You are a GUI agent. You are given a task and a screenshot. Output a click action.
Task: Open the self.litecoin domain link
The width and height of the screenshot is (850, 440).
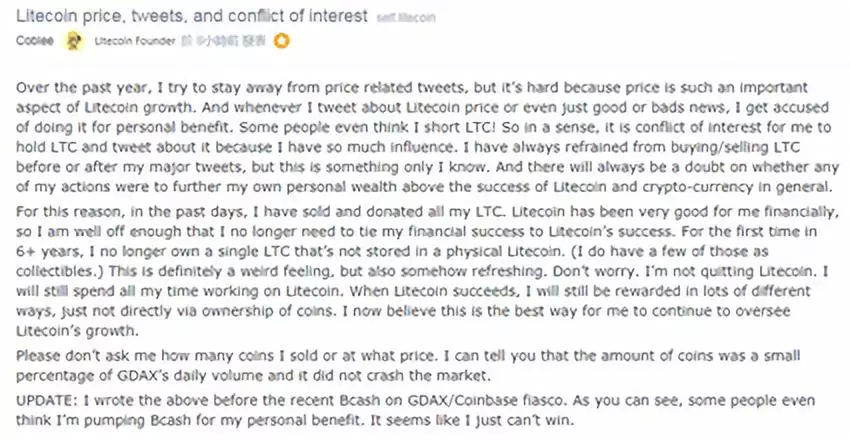[x=406, y=17]
